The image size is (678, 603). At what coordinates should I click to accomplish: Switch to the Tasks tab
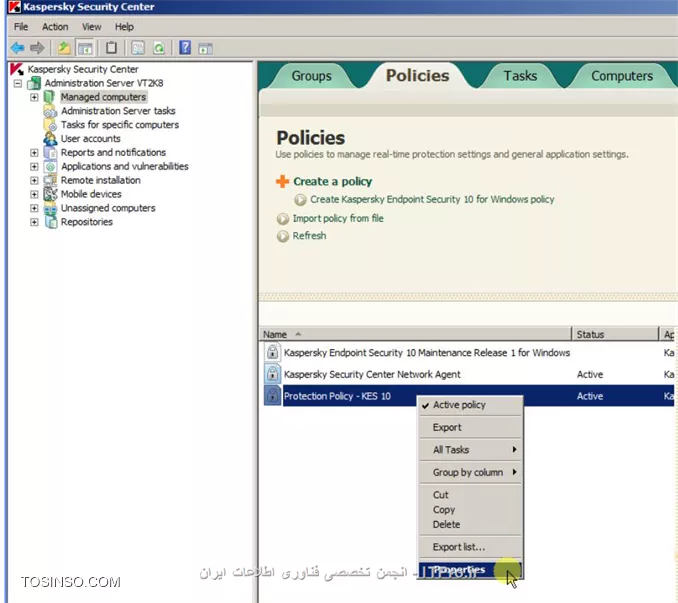520,76
